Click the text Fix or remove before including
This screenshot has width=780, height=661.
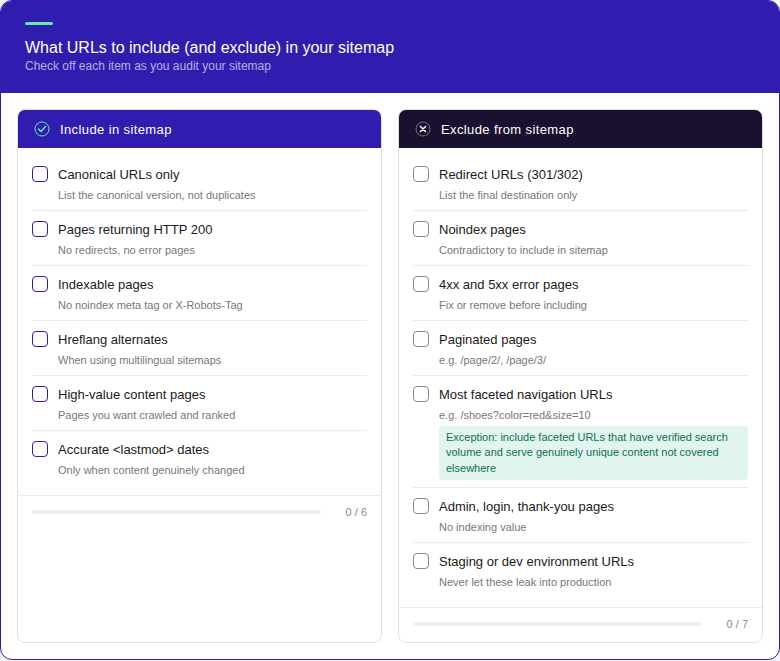coord(513,305)
